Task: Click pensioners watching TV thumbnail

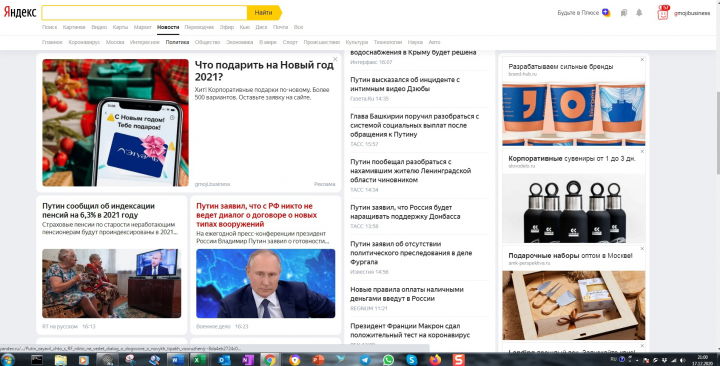Action: [112, 283]
